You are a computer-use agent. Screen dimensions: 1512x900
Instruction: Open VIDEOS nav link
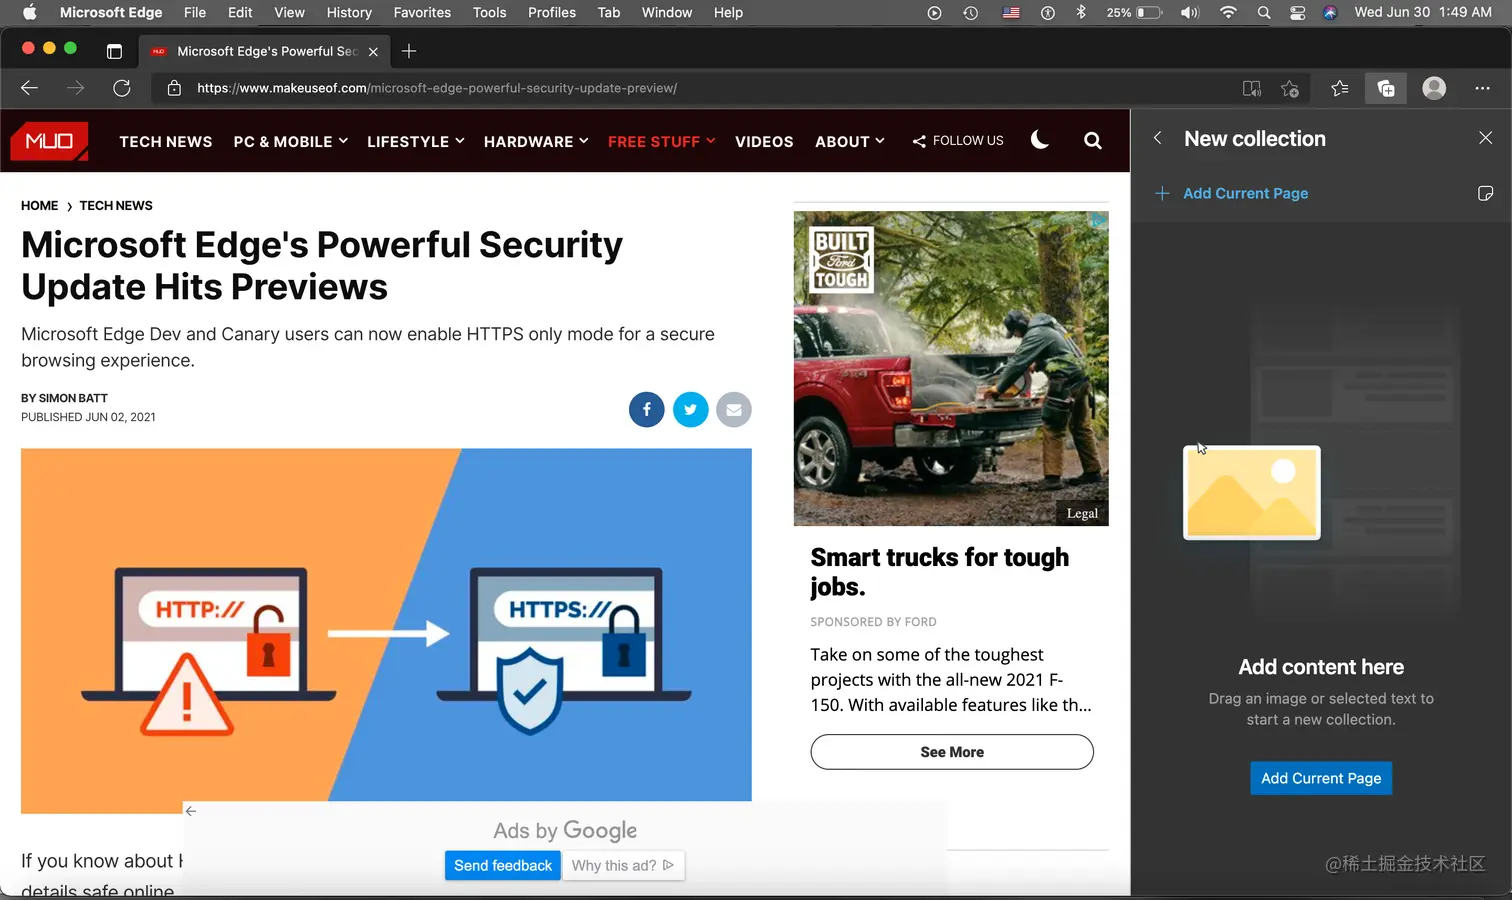(x=764, y=141)
